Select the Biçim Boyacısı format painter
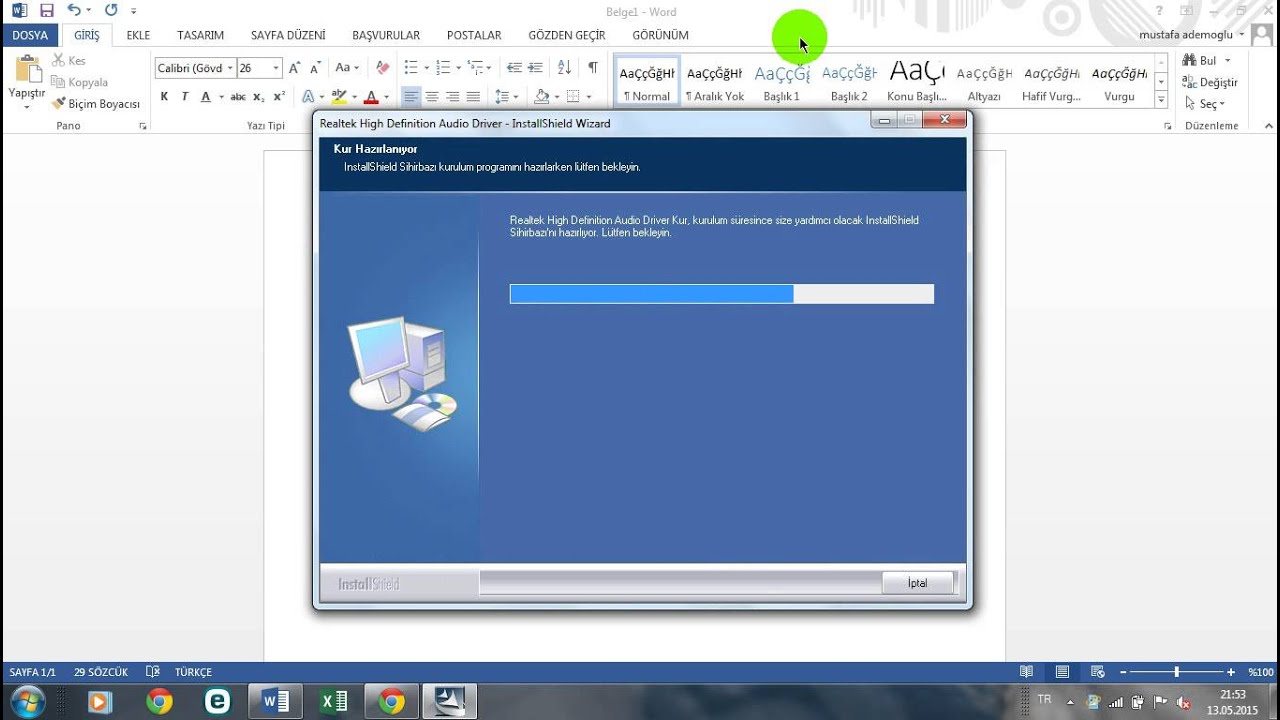Image resolution: width=1280 pixels, height=720 pixels. [x=96, y=104]
